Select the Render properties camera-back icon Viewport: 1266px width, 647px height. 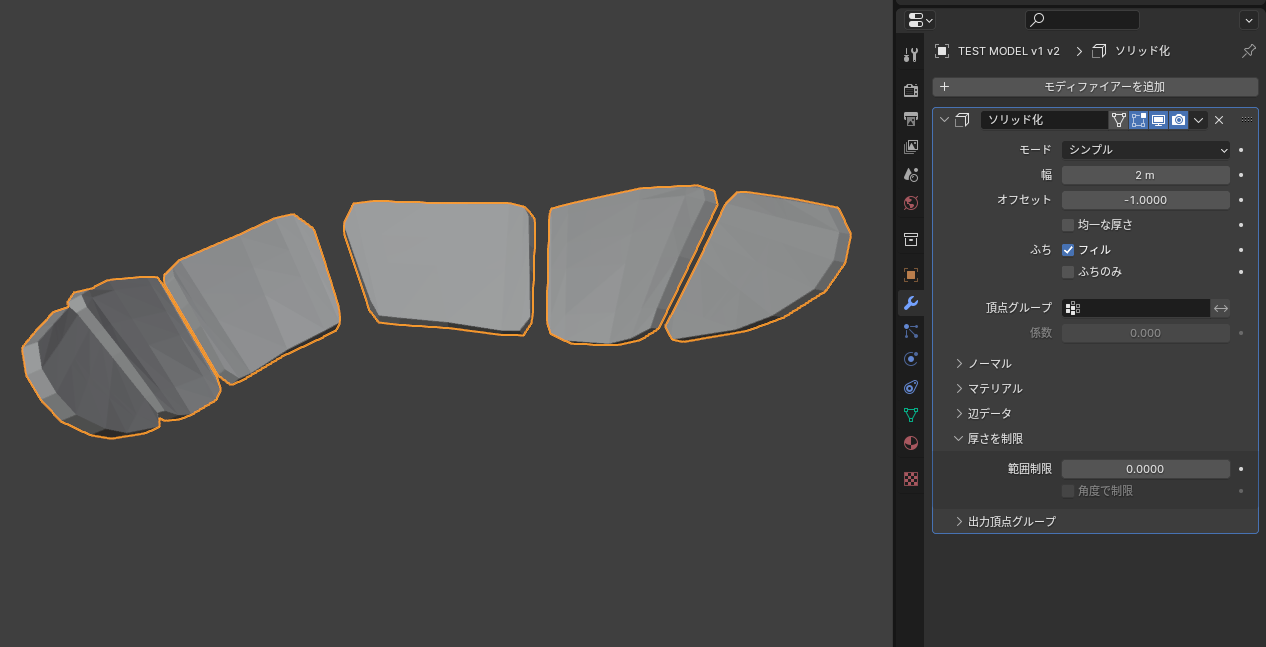[910, 88]
